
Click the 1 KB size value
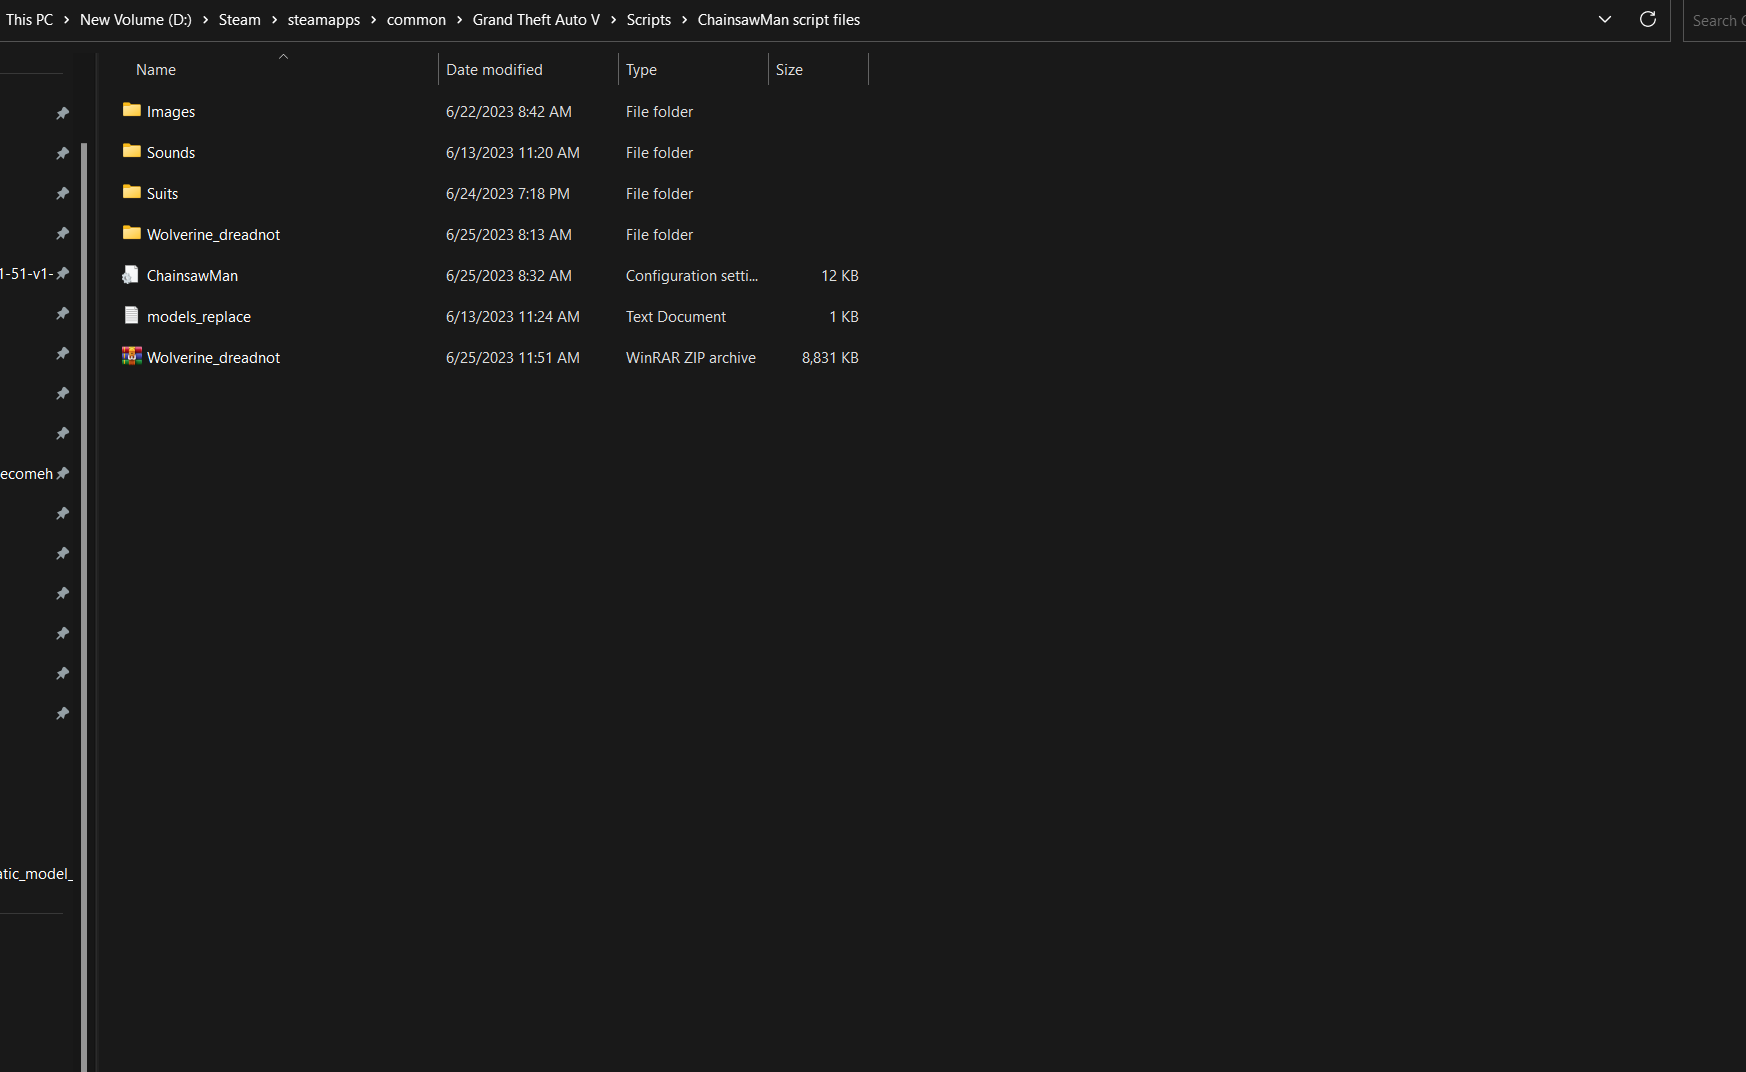tap(844, 317)
